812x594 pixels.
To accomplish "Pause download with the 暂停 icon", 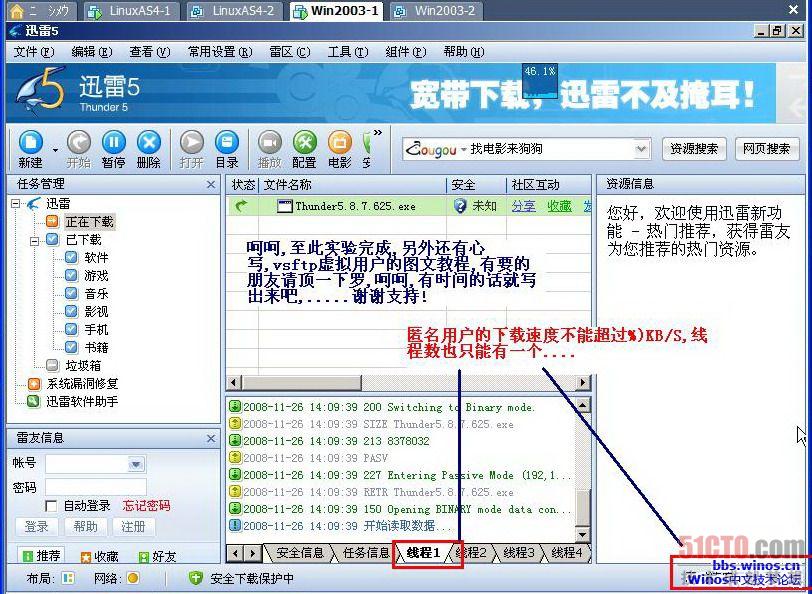I will click(113, 142).
